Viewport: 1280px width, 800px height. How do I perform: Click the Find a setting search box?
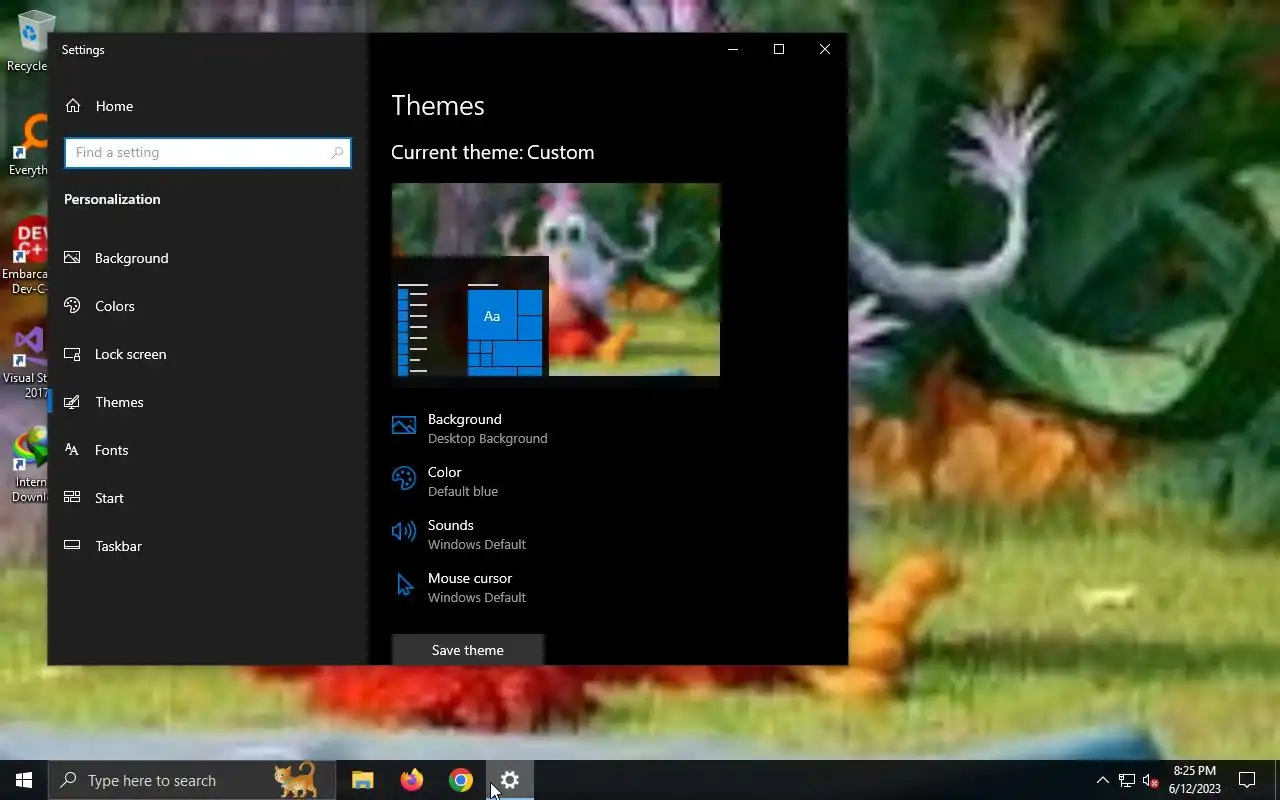(208, 153)
